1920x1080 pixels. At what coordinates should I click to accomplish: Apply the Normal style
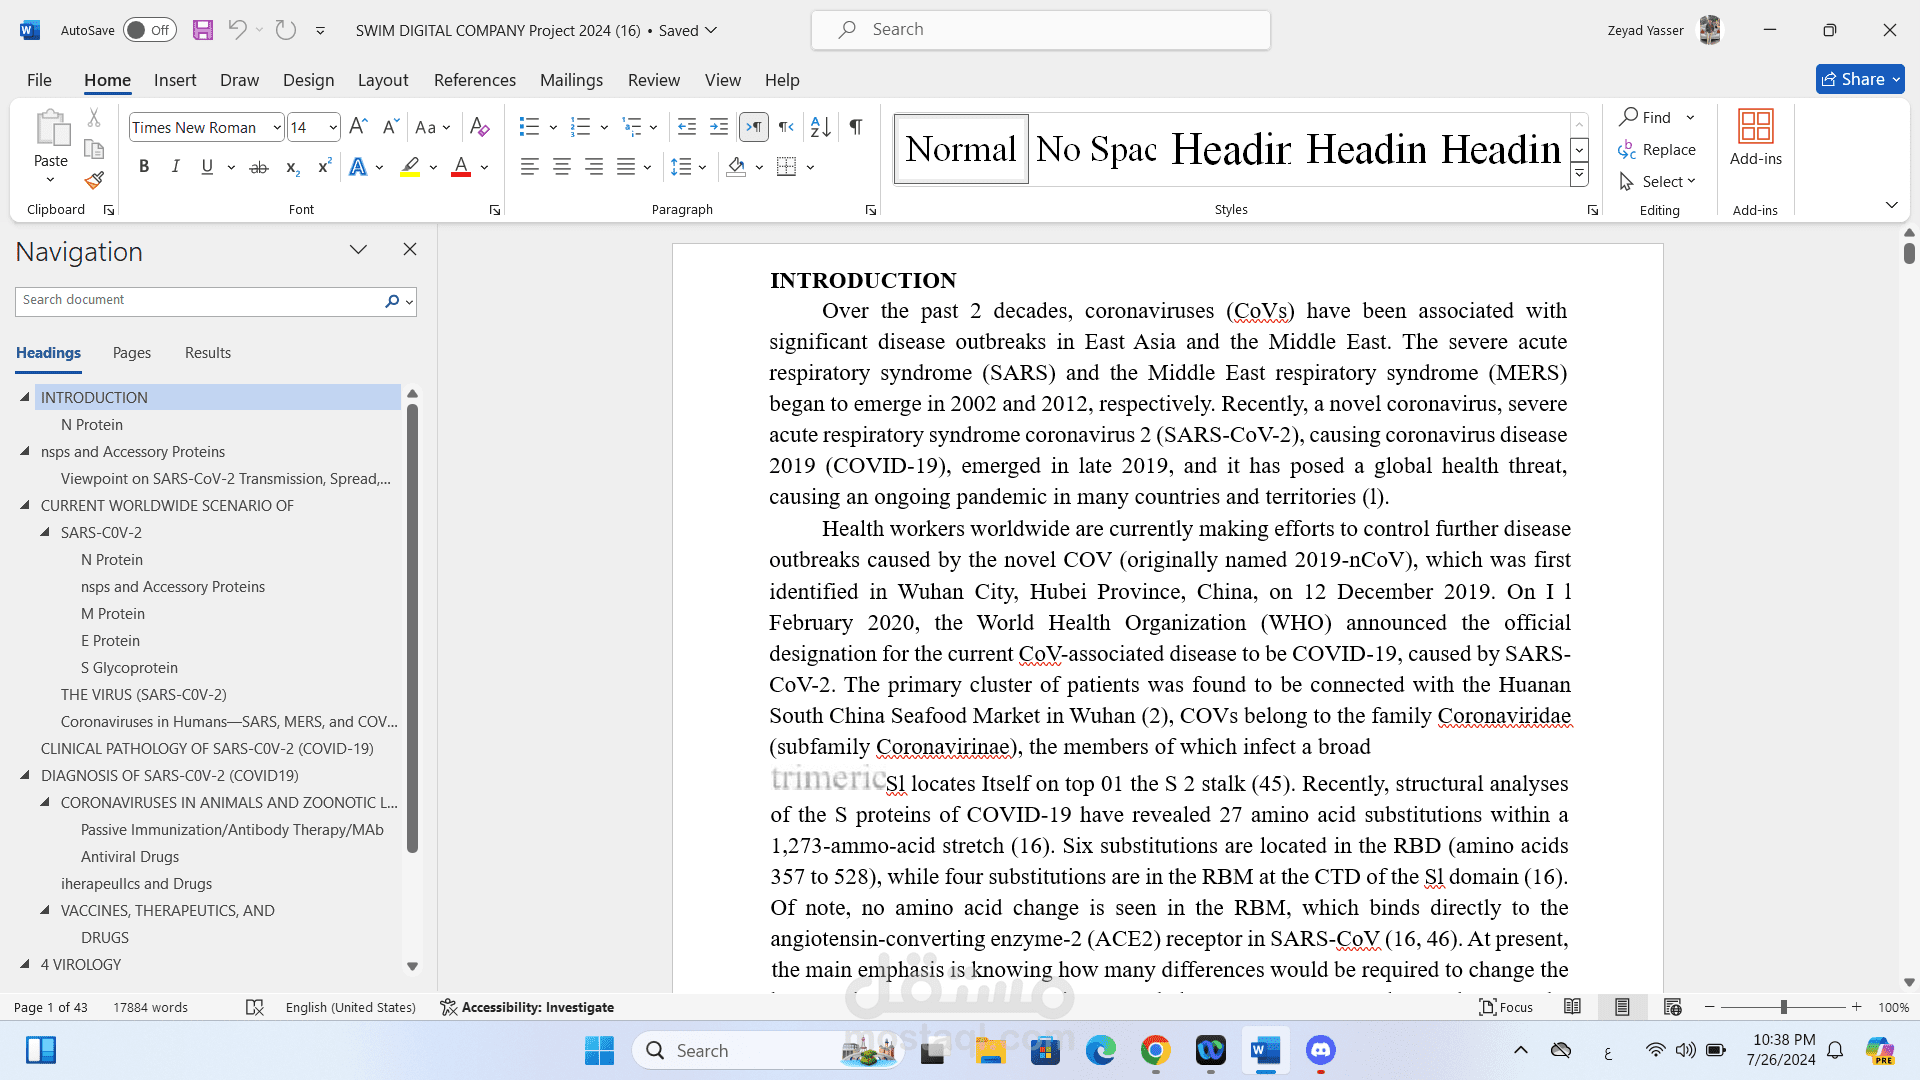point(961,149)
